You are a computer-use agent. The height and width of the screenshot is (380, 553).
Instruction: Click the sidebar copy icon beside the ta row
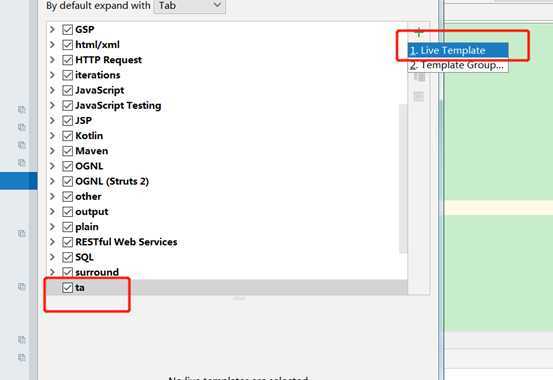(22, 286)
